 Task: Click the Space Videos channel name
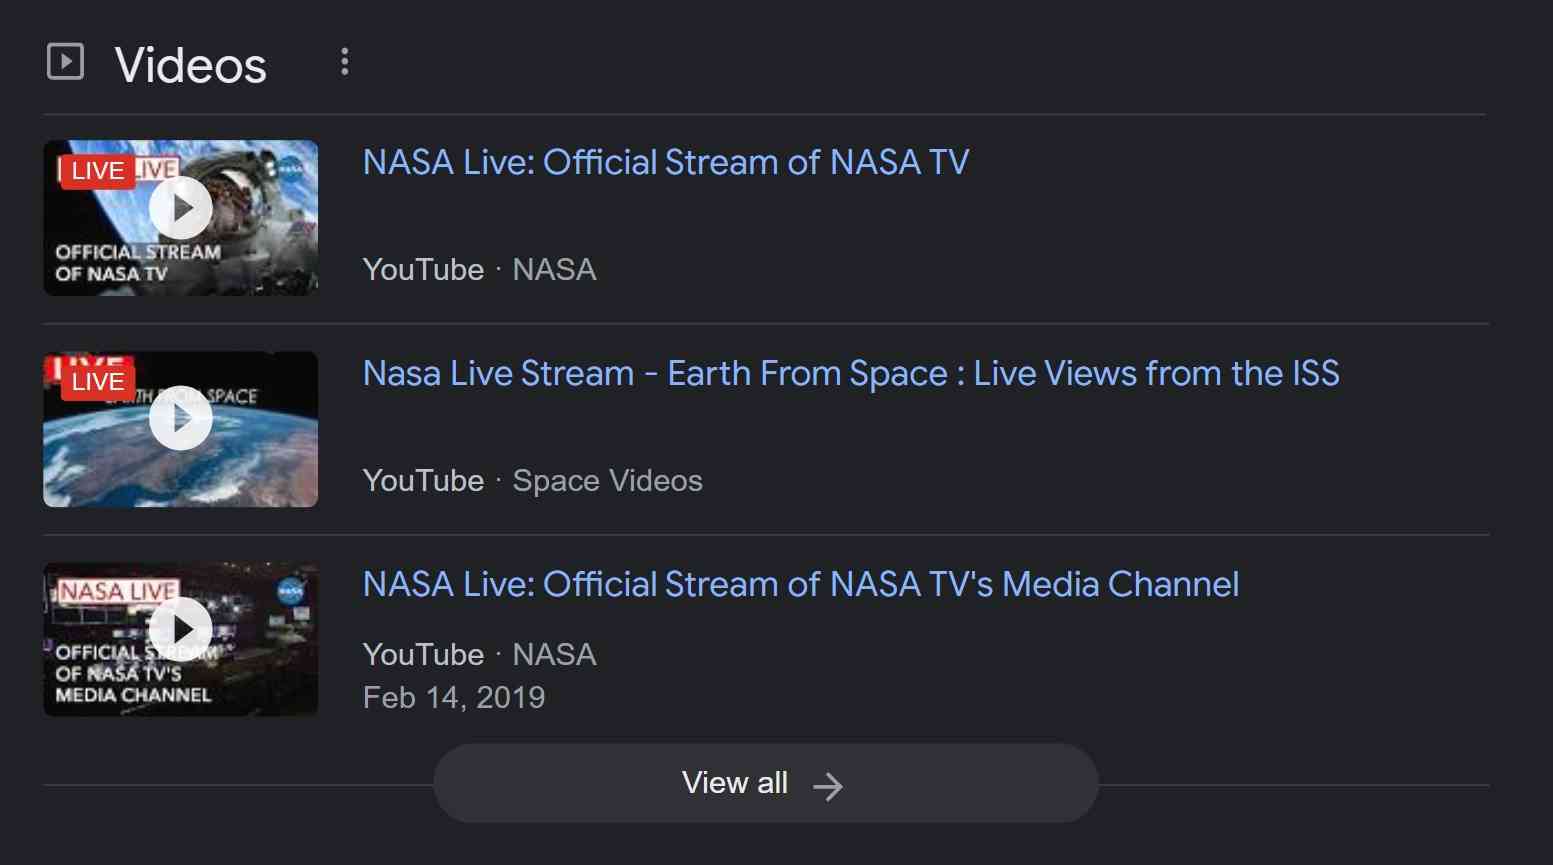(x=607, y=481)
